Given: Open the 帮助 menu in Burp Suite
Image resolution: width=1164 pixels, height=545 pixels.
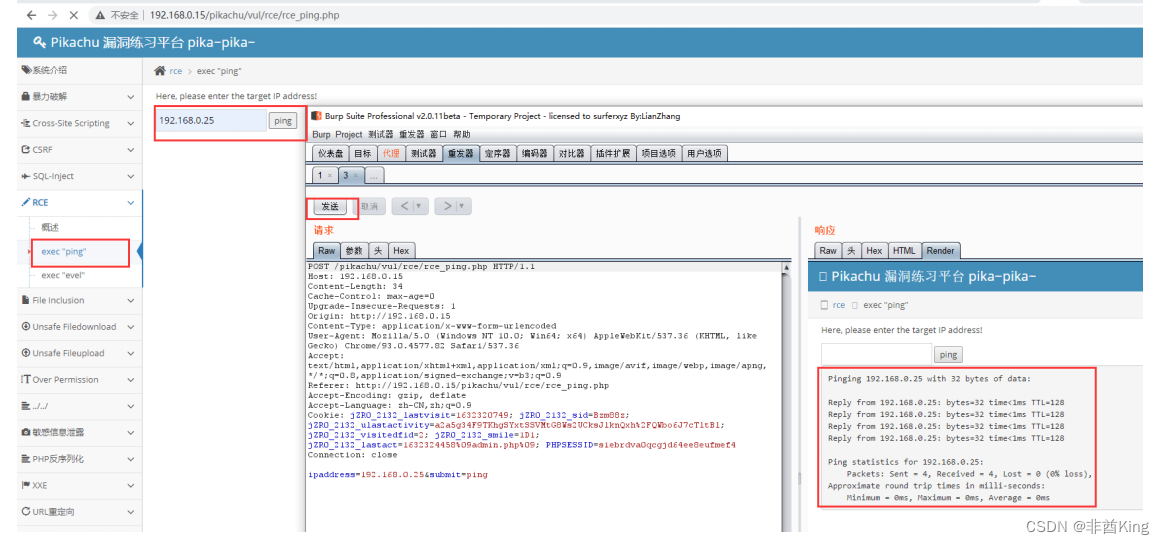Looking at the screenshot, I should tap(462, 134).
